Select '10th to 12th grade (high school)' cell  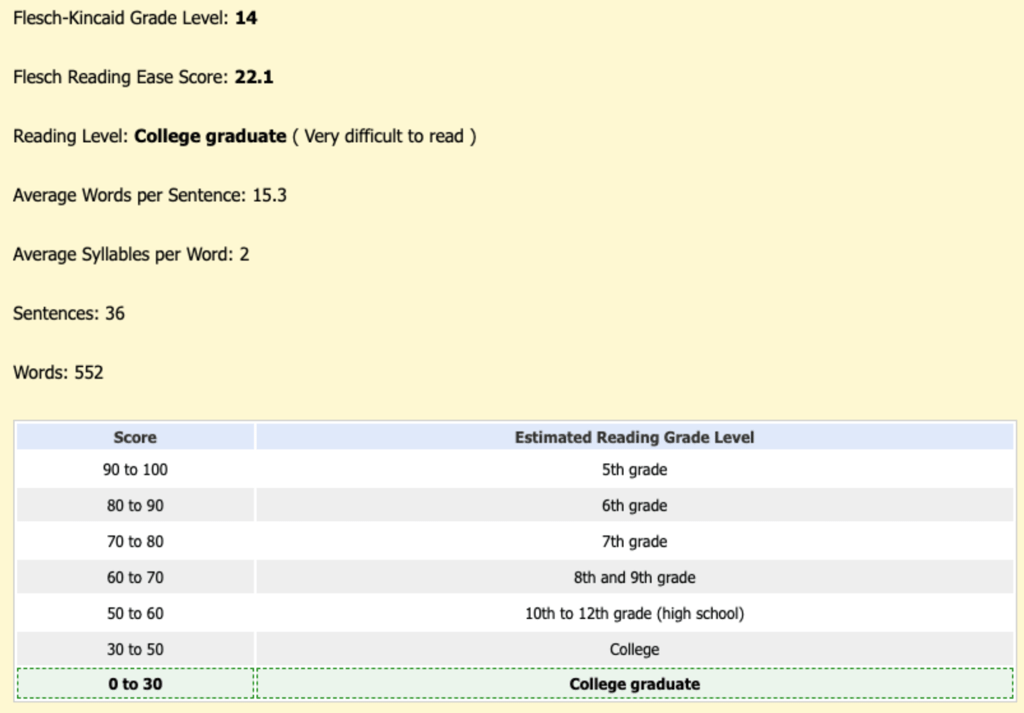[x=635, y=613]
